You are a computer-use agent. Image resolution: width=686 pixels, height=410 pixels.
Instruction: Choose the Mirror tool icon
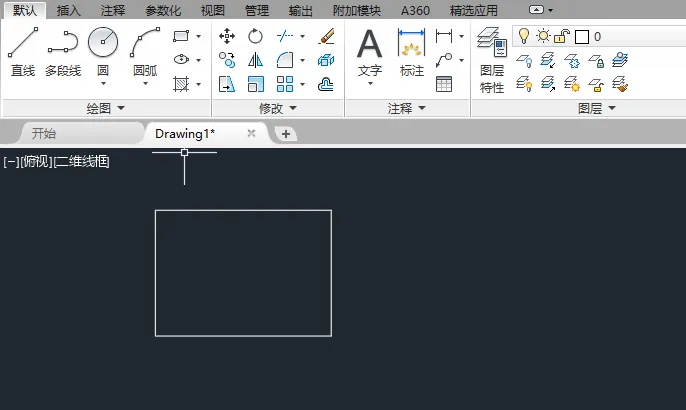255,60
